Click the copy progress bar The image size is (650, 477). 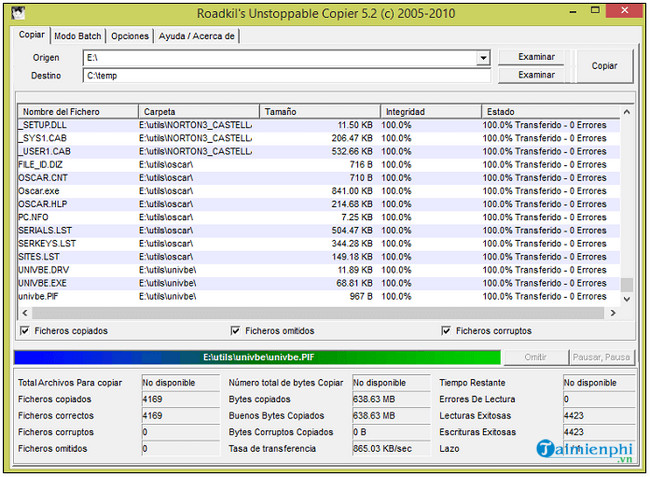pos(257,357)
